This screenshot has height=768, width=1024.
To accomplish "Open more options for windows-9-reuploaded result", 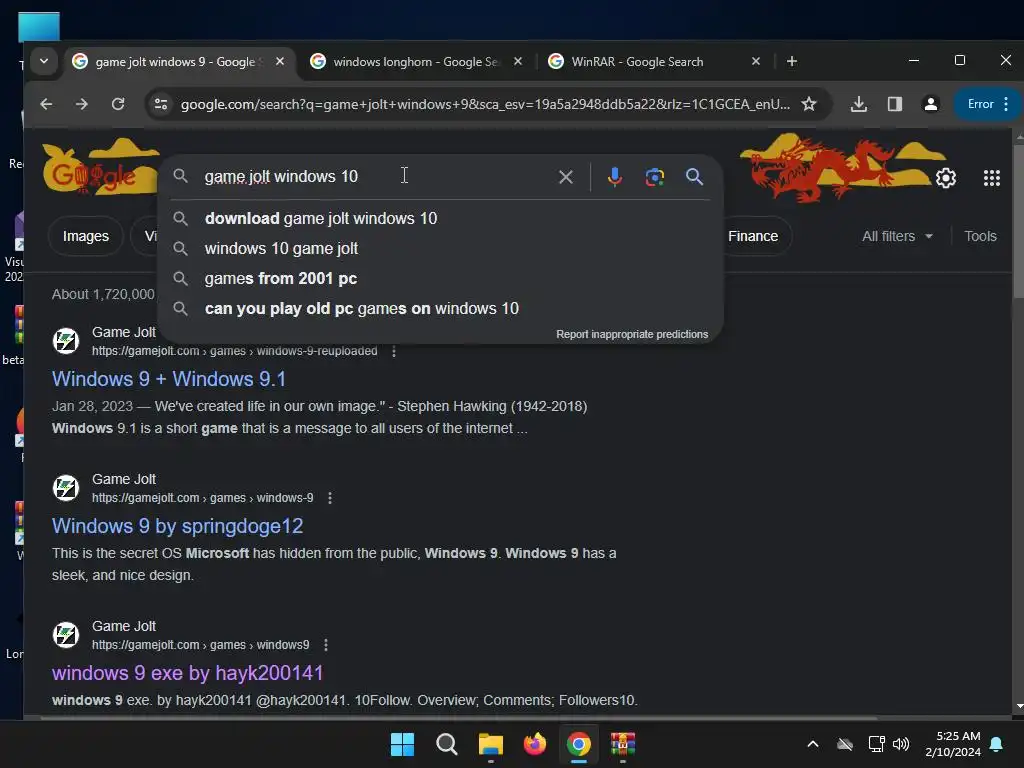I will point(393,351).
